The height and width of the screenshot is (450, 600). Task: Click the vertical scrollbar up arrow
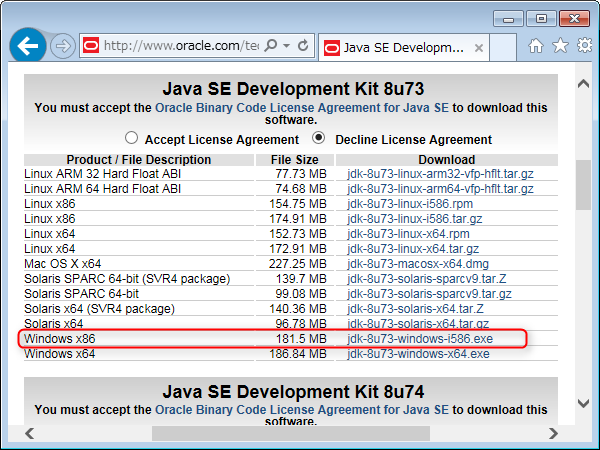click(584, 83)
